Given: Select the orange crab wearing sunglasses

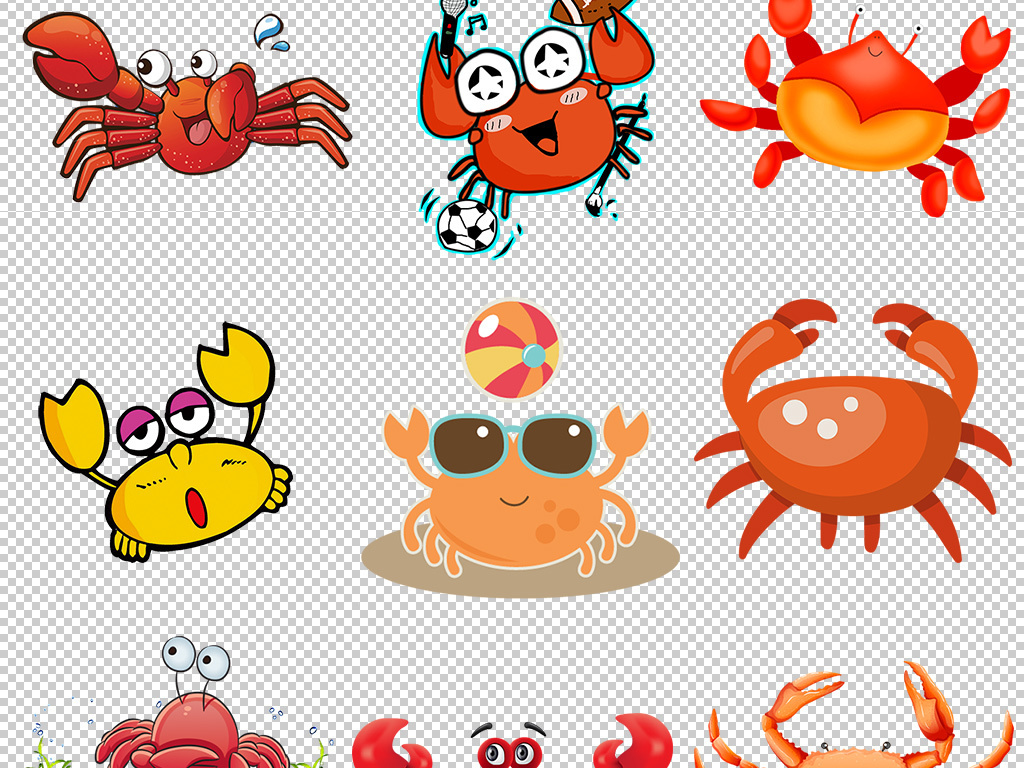Looking at the screenshot, I should tap(519, 490).
